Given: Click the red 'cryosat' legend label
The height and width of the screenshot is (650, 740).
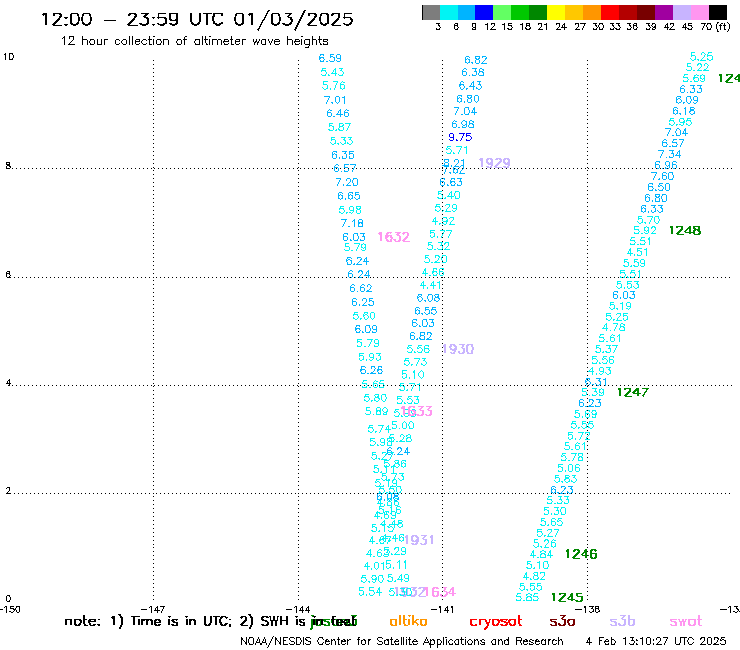Looking at the screenshot, I should tap(496, 622).
